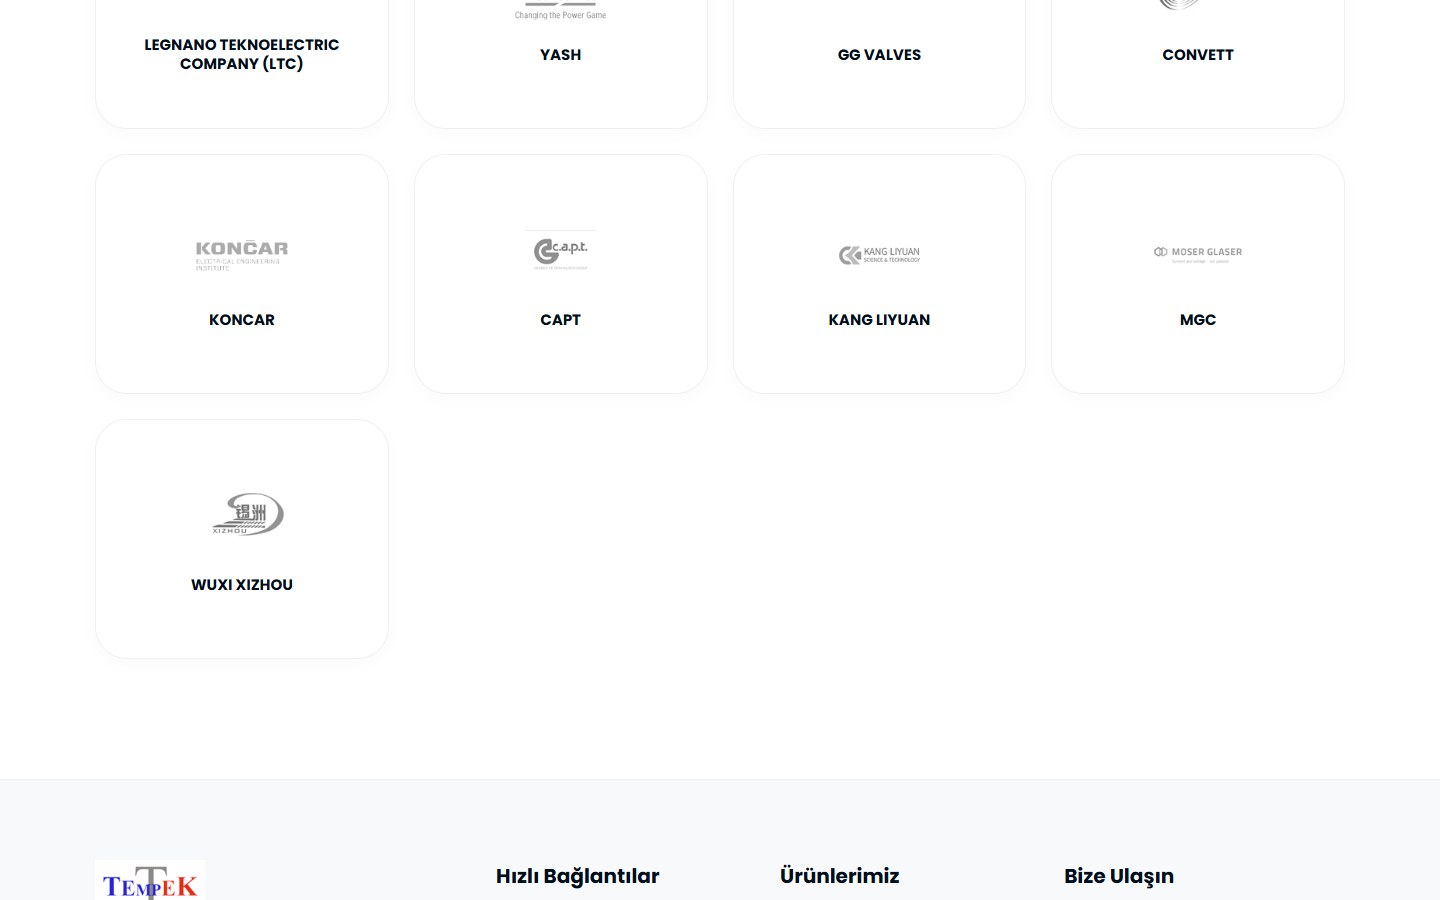Open the YASH partner title

pyautogui.click(x=560, y=55)
